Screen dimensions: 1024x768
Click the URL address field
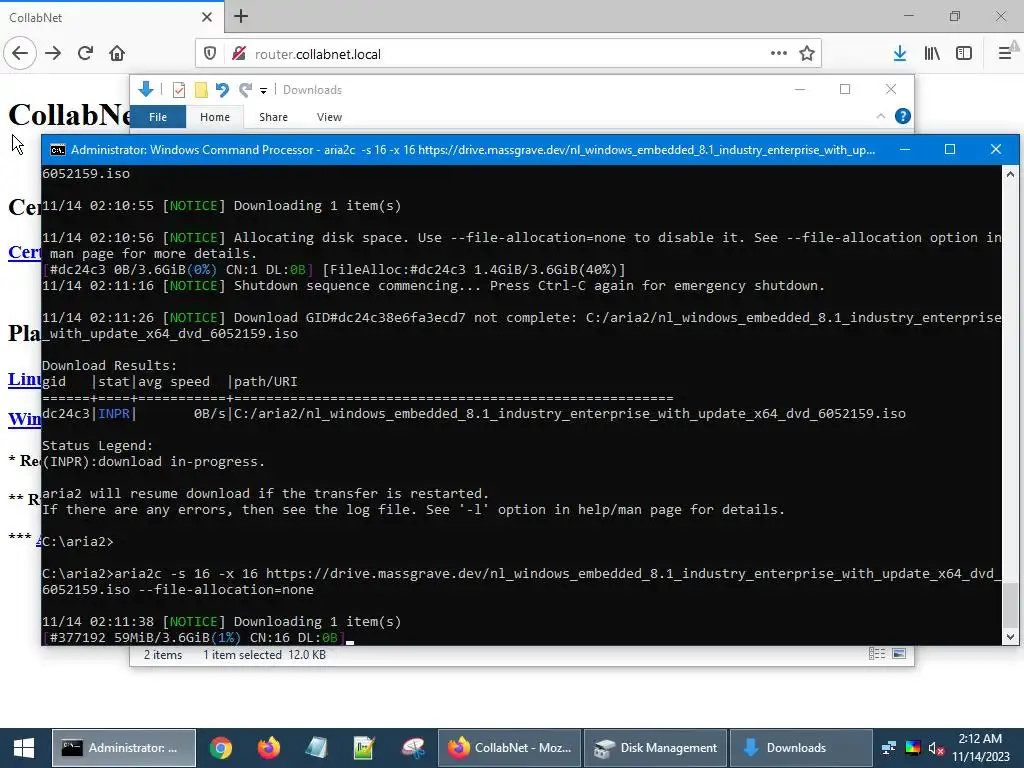[x=507, y=54]
